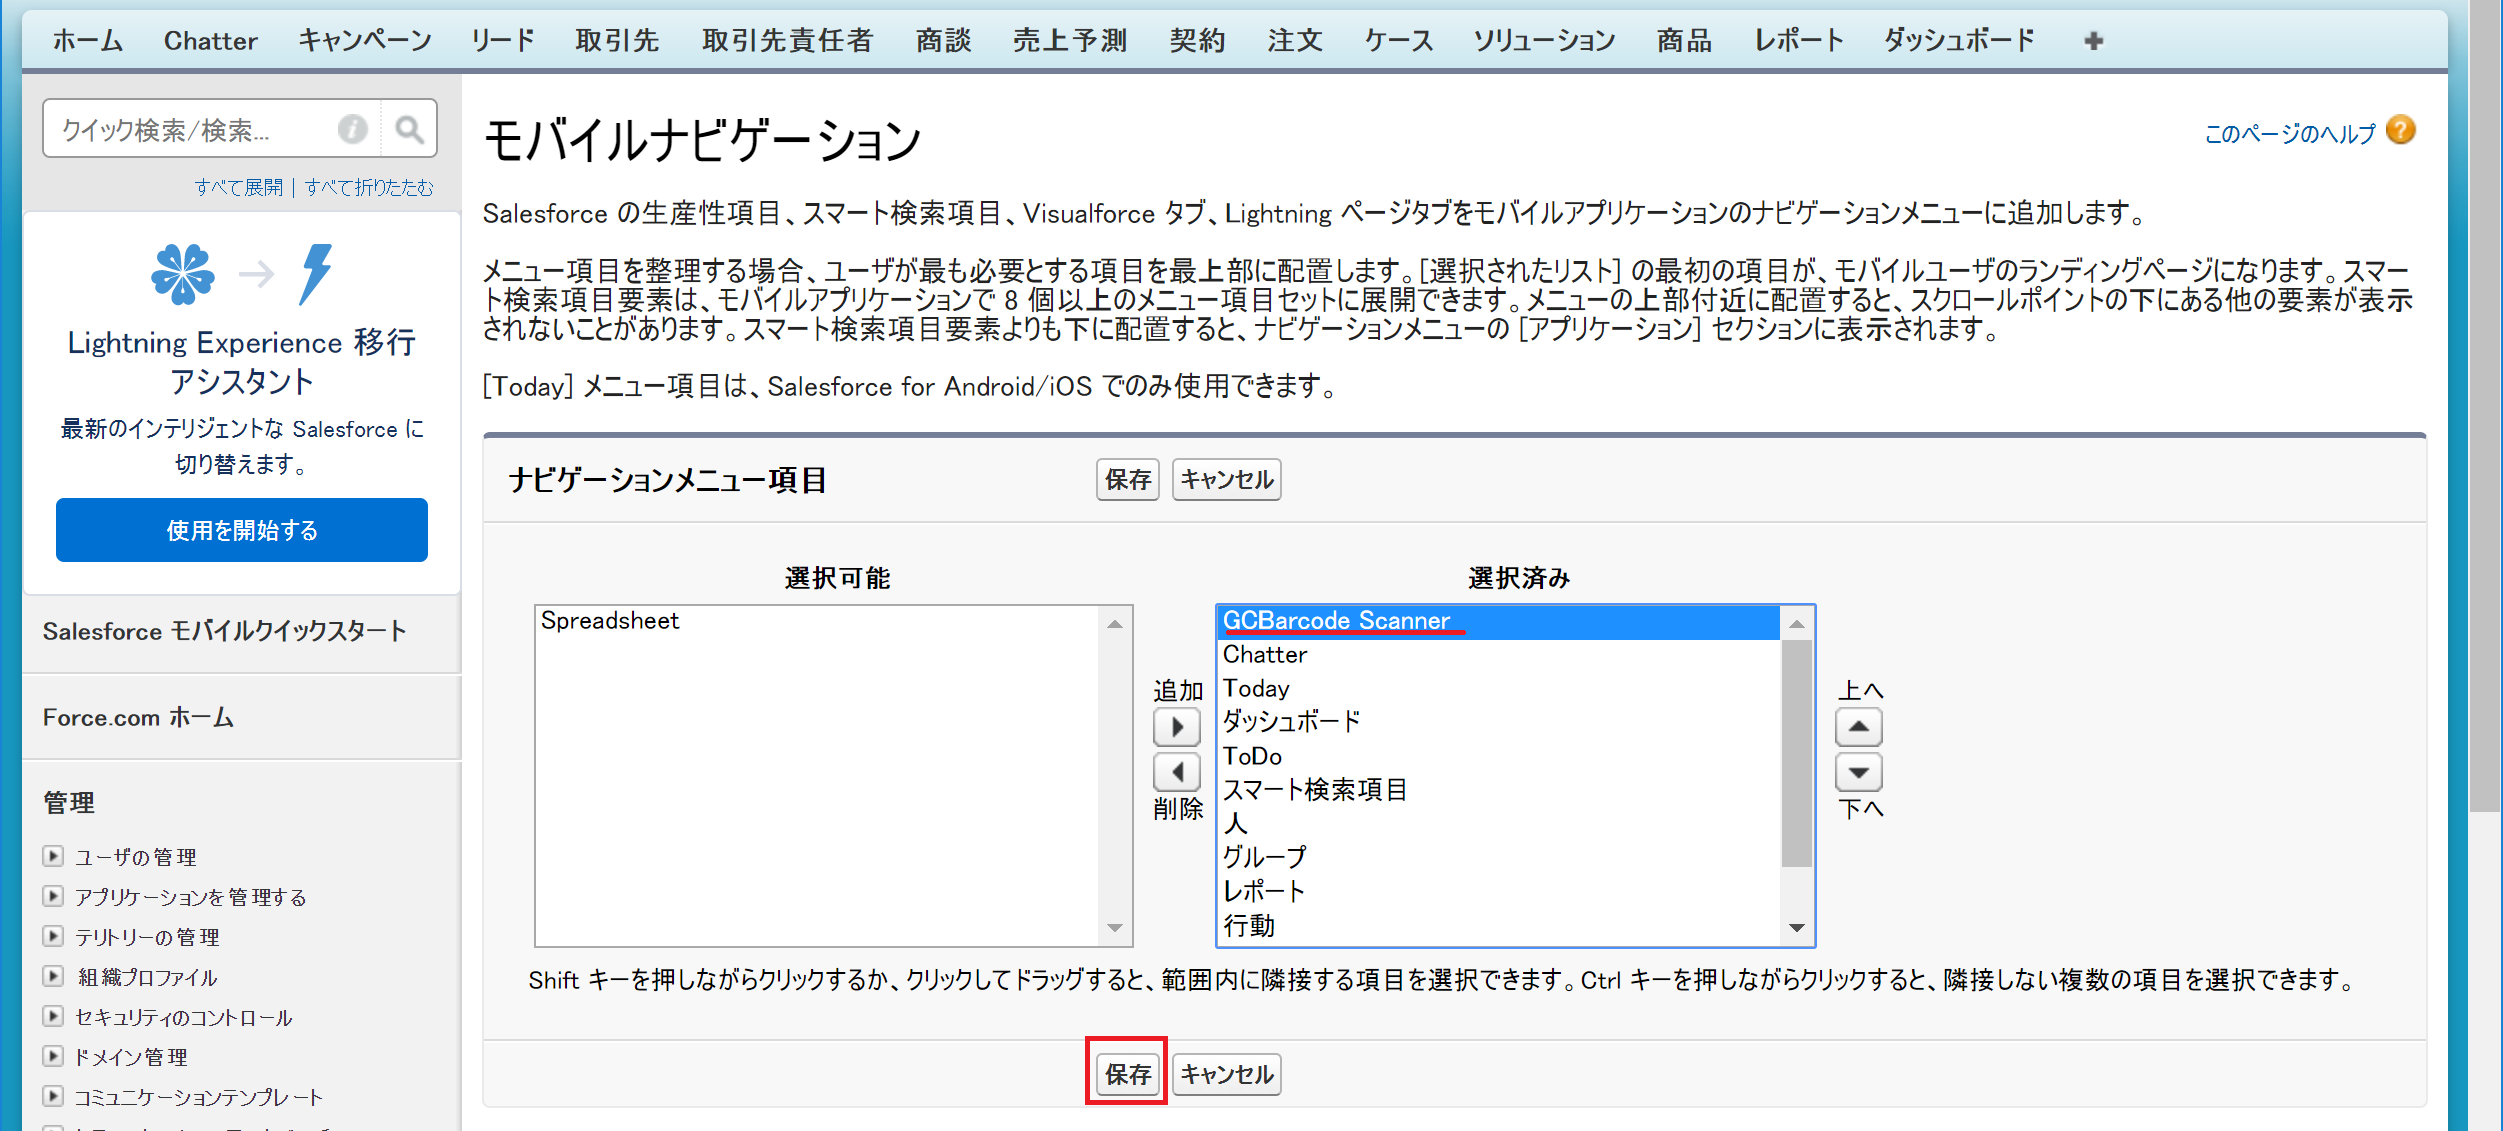Select グループ in the selected list
2503x1131 pixels.
click(1499, 858)
